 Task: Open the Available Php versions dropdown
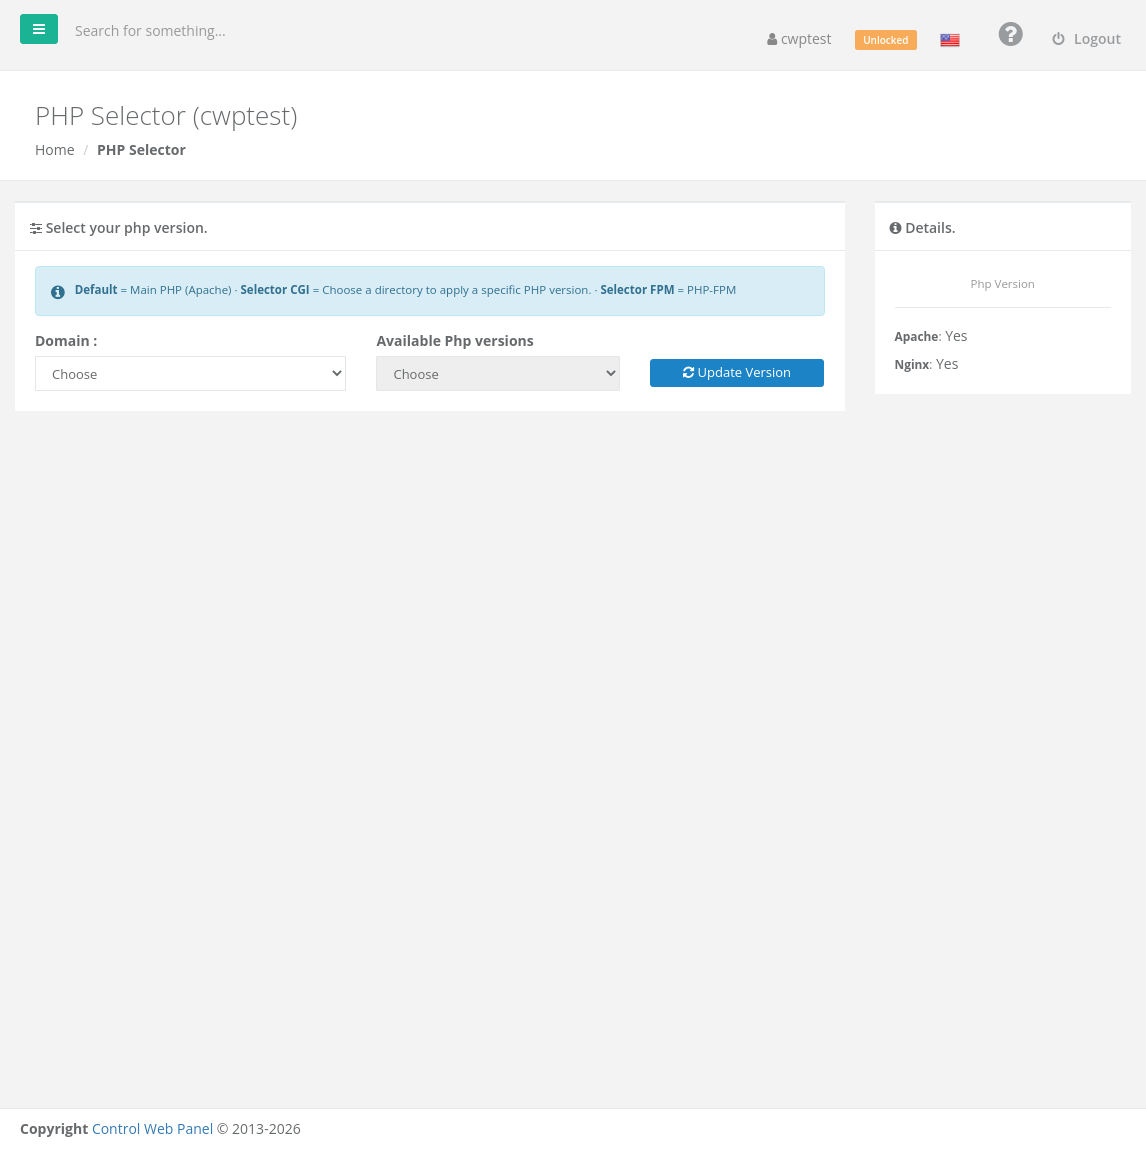coord(498,374)
